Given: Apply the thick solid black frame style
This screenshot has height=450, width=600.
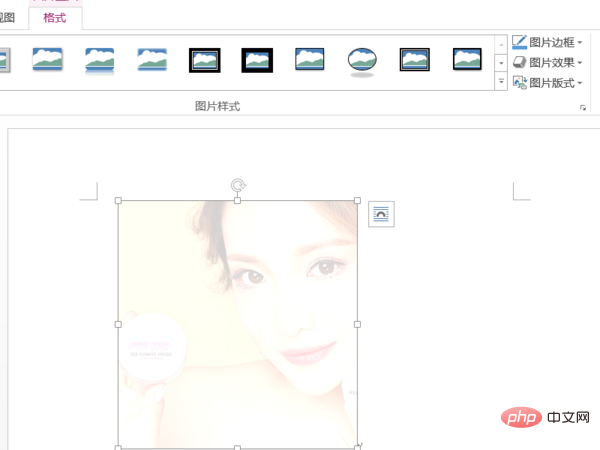Looking at the screenshot, I should pyautogui.click(x=257, y=61).
